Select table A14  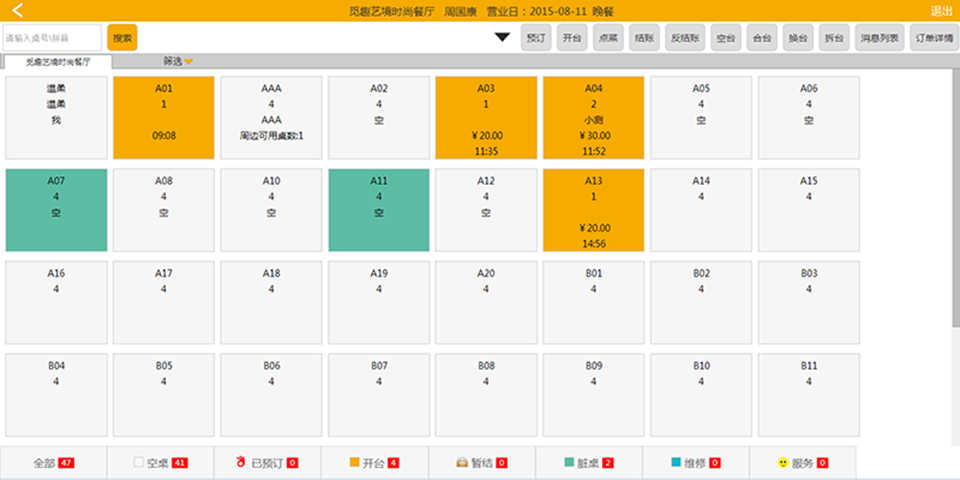(701, 210)
